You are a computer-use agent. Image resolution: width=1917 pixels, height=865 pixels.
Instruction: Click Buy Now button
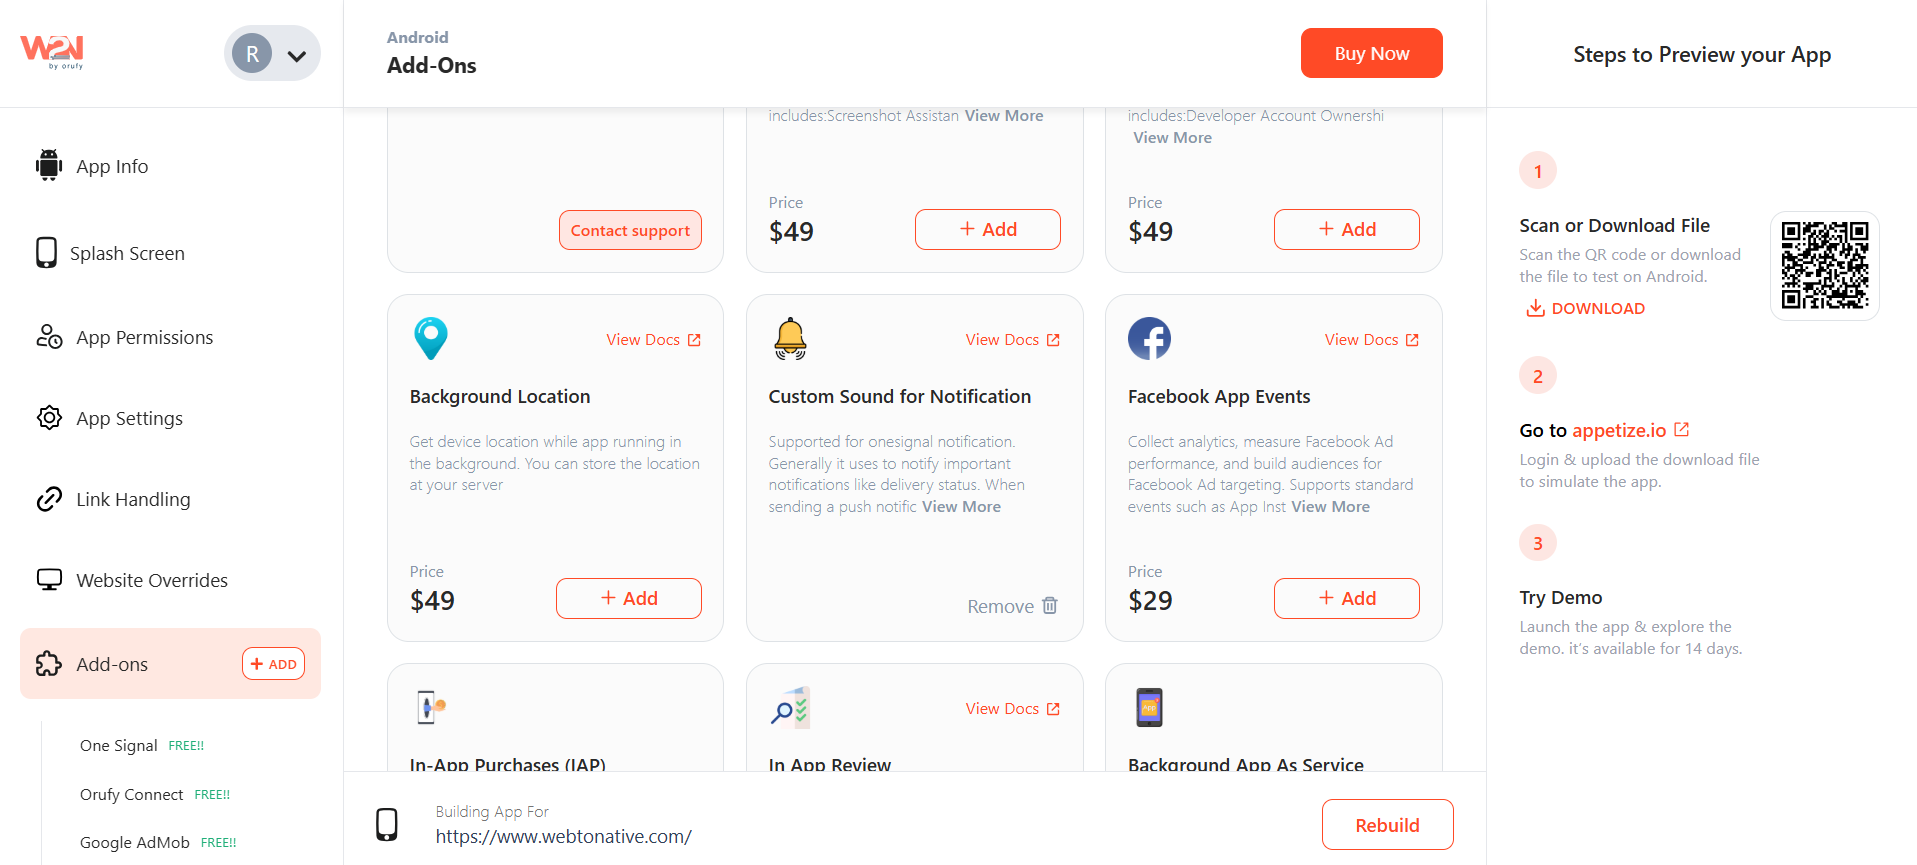[x=1371, y=53]
